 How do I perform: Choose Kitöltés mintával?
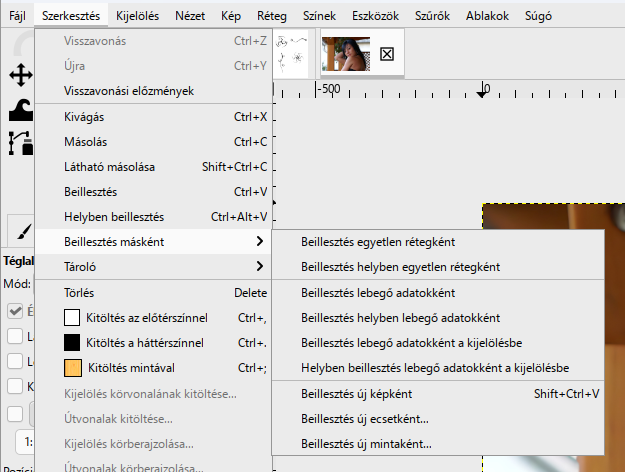tap(153, 368)
